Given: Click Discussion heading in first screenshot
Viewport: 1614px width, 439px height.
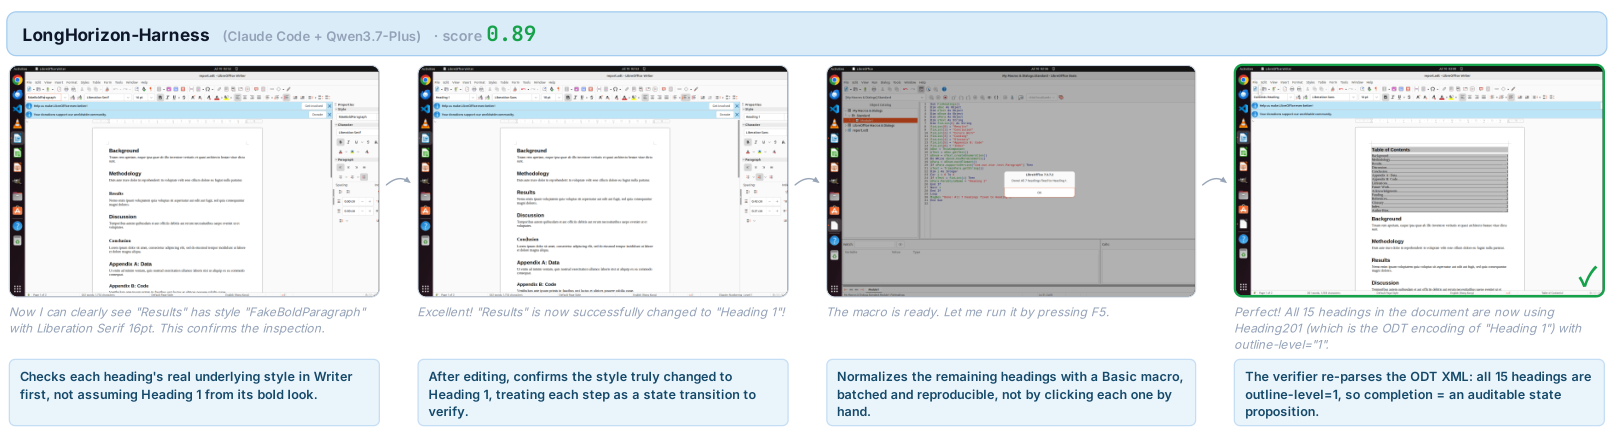Looking at the screenshot, I should click(122, 216).
